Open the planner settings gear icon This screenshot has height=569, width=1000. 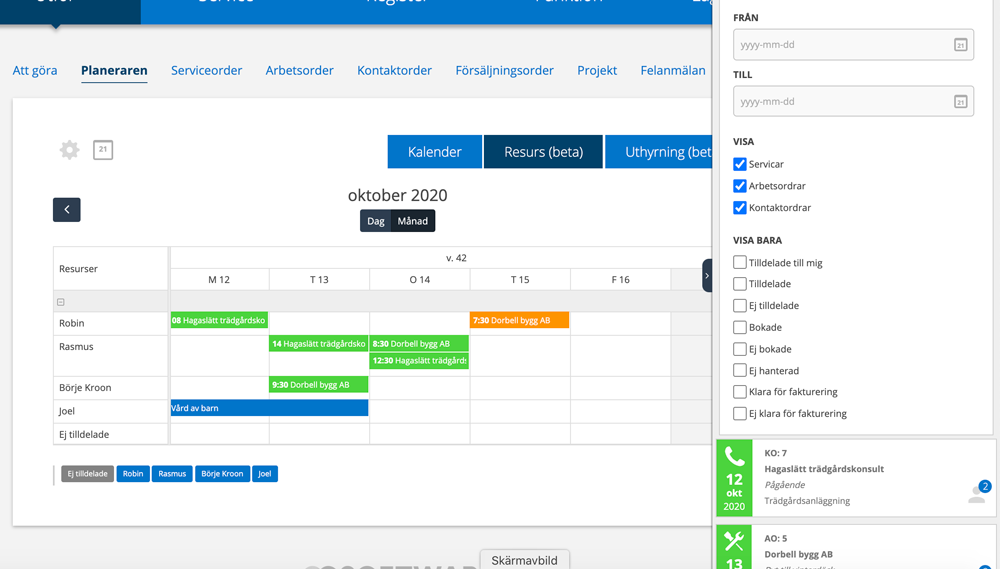[x=70, y=150]
